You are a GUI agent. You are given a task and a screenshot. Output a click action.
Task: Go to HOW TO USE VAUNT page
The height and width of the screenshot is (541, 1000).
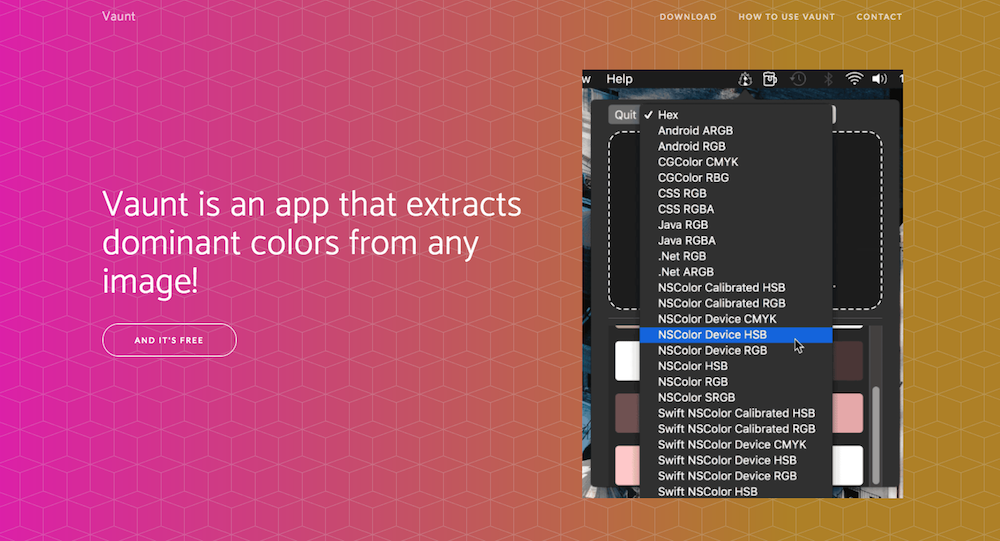(x=786, y=17)
